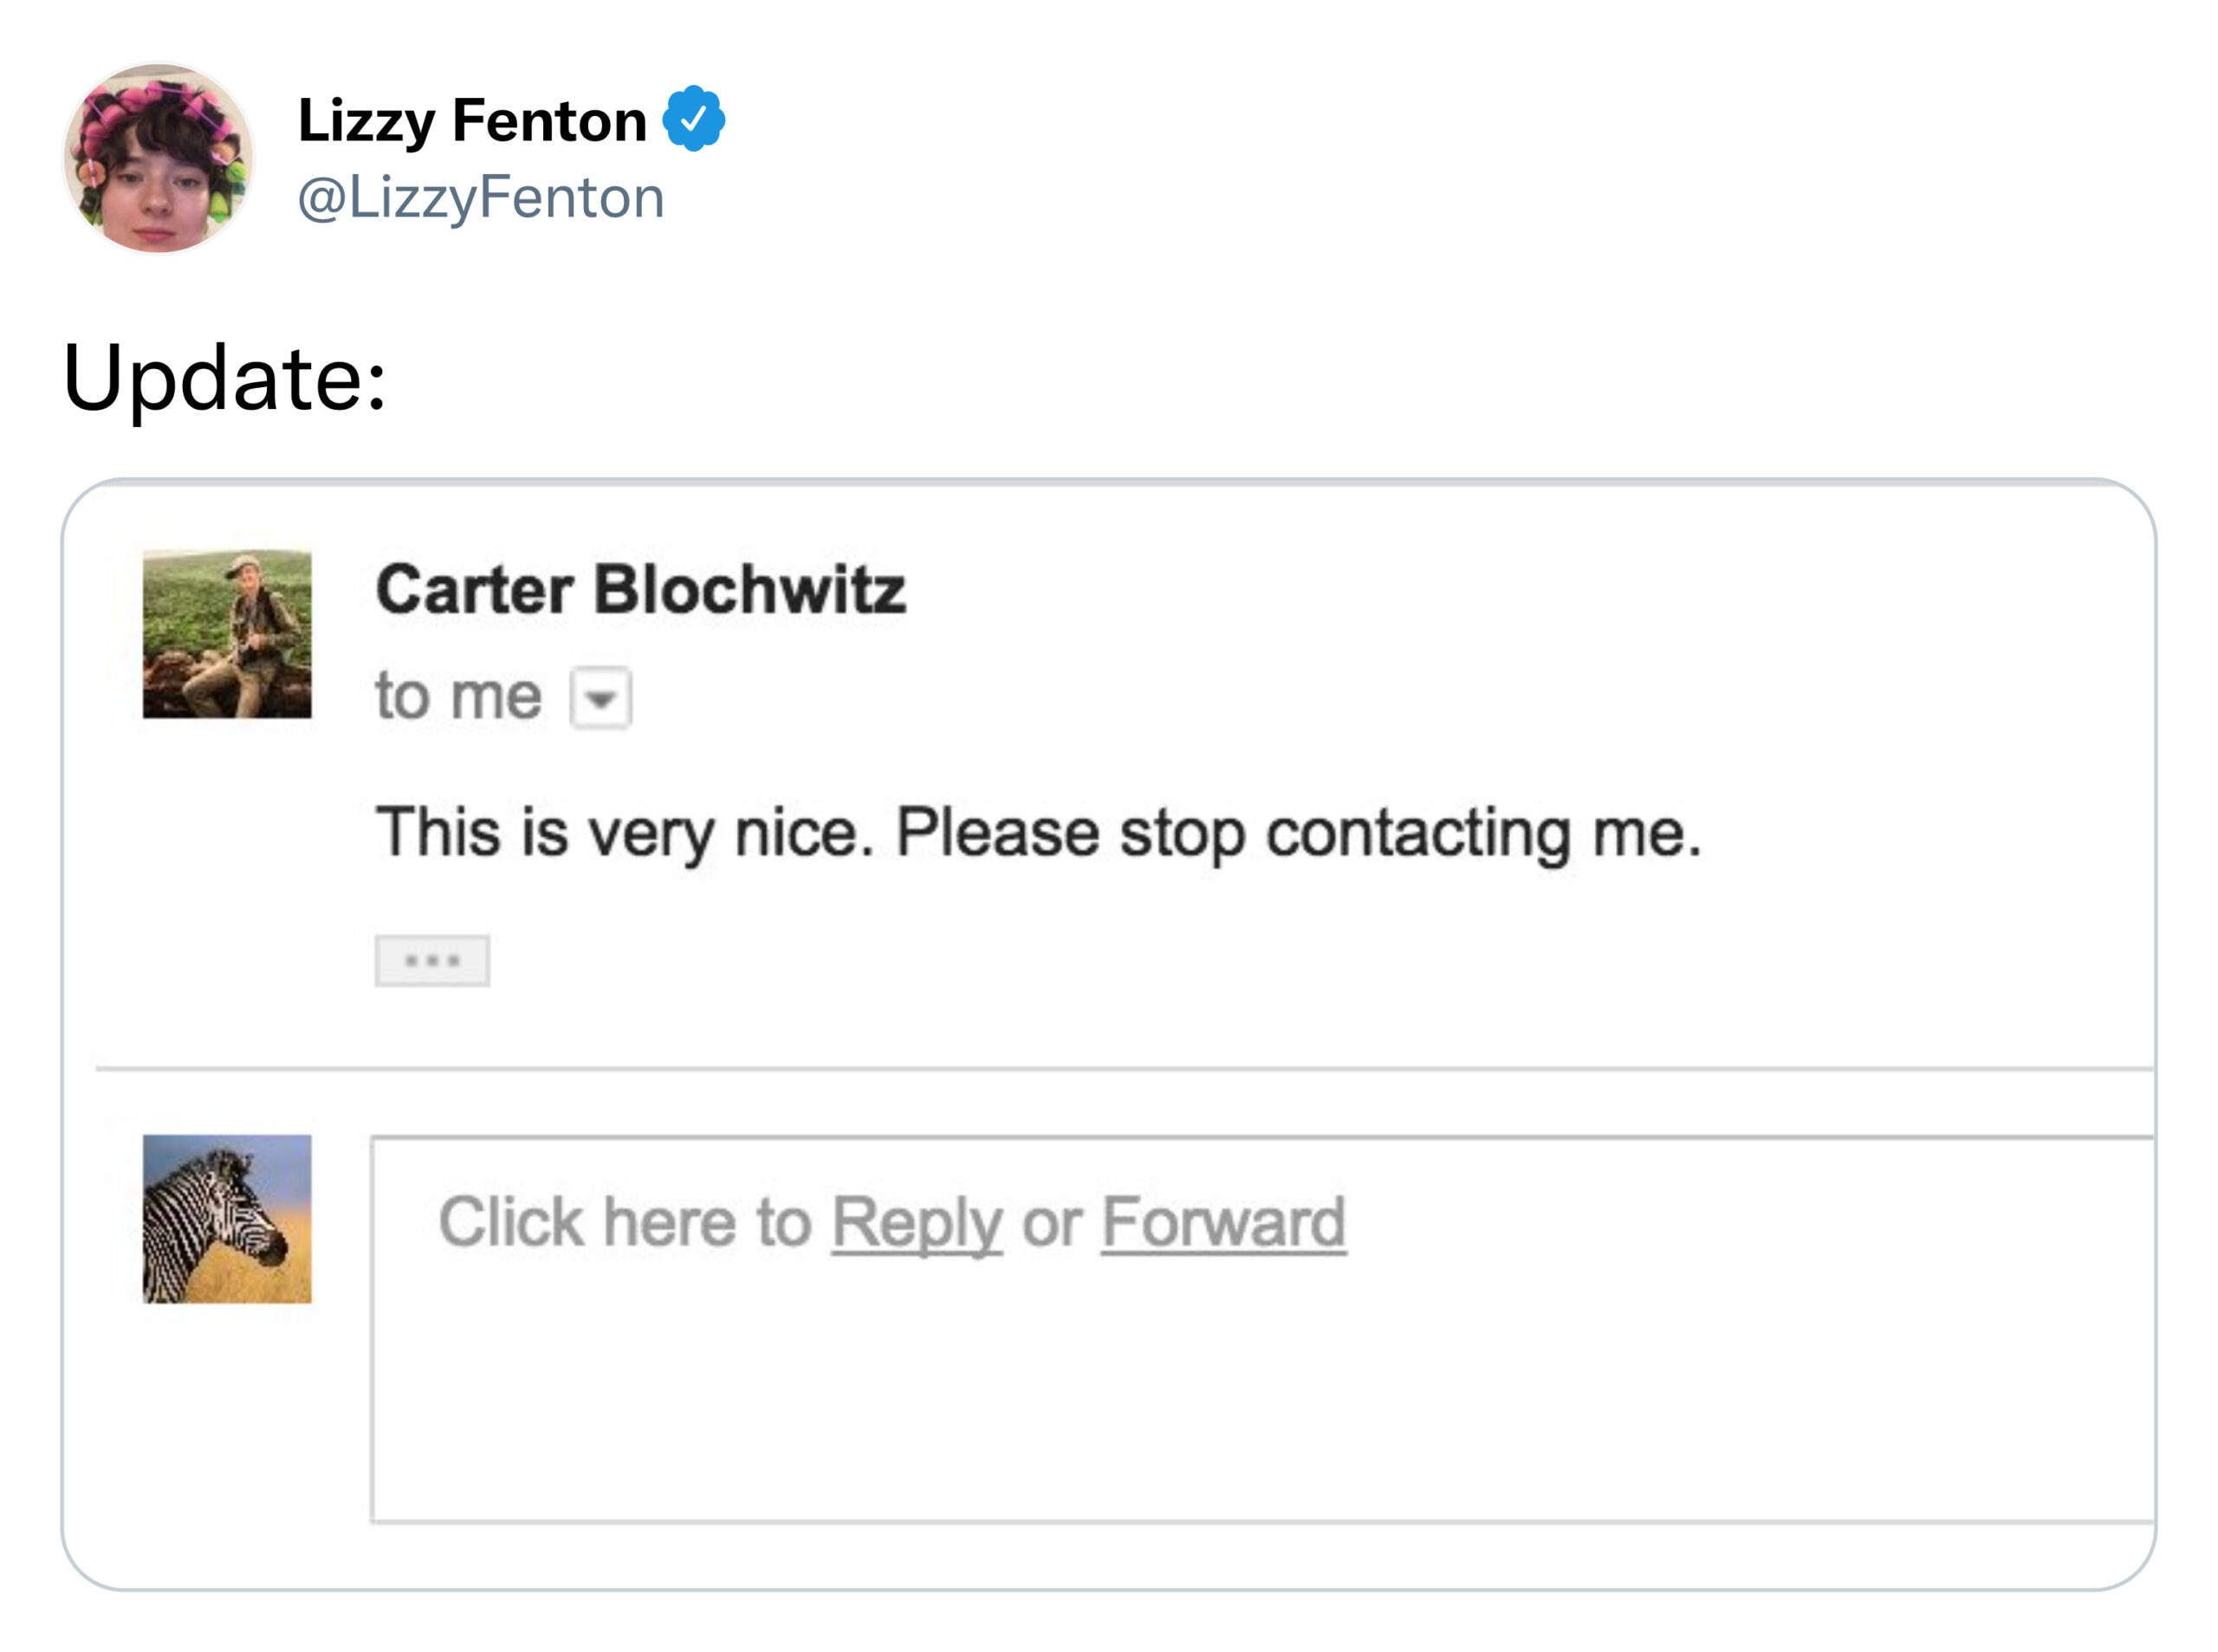This screenshot has height=1652, width=2218.
Task: Click the 'Please stop contacting me.' sentence
Action: tap(1298, 833)
